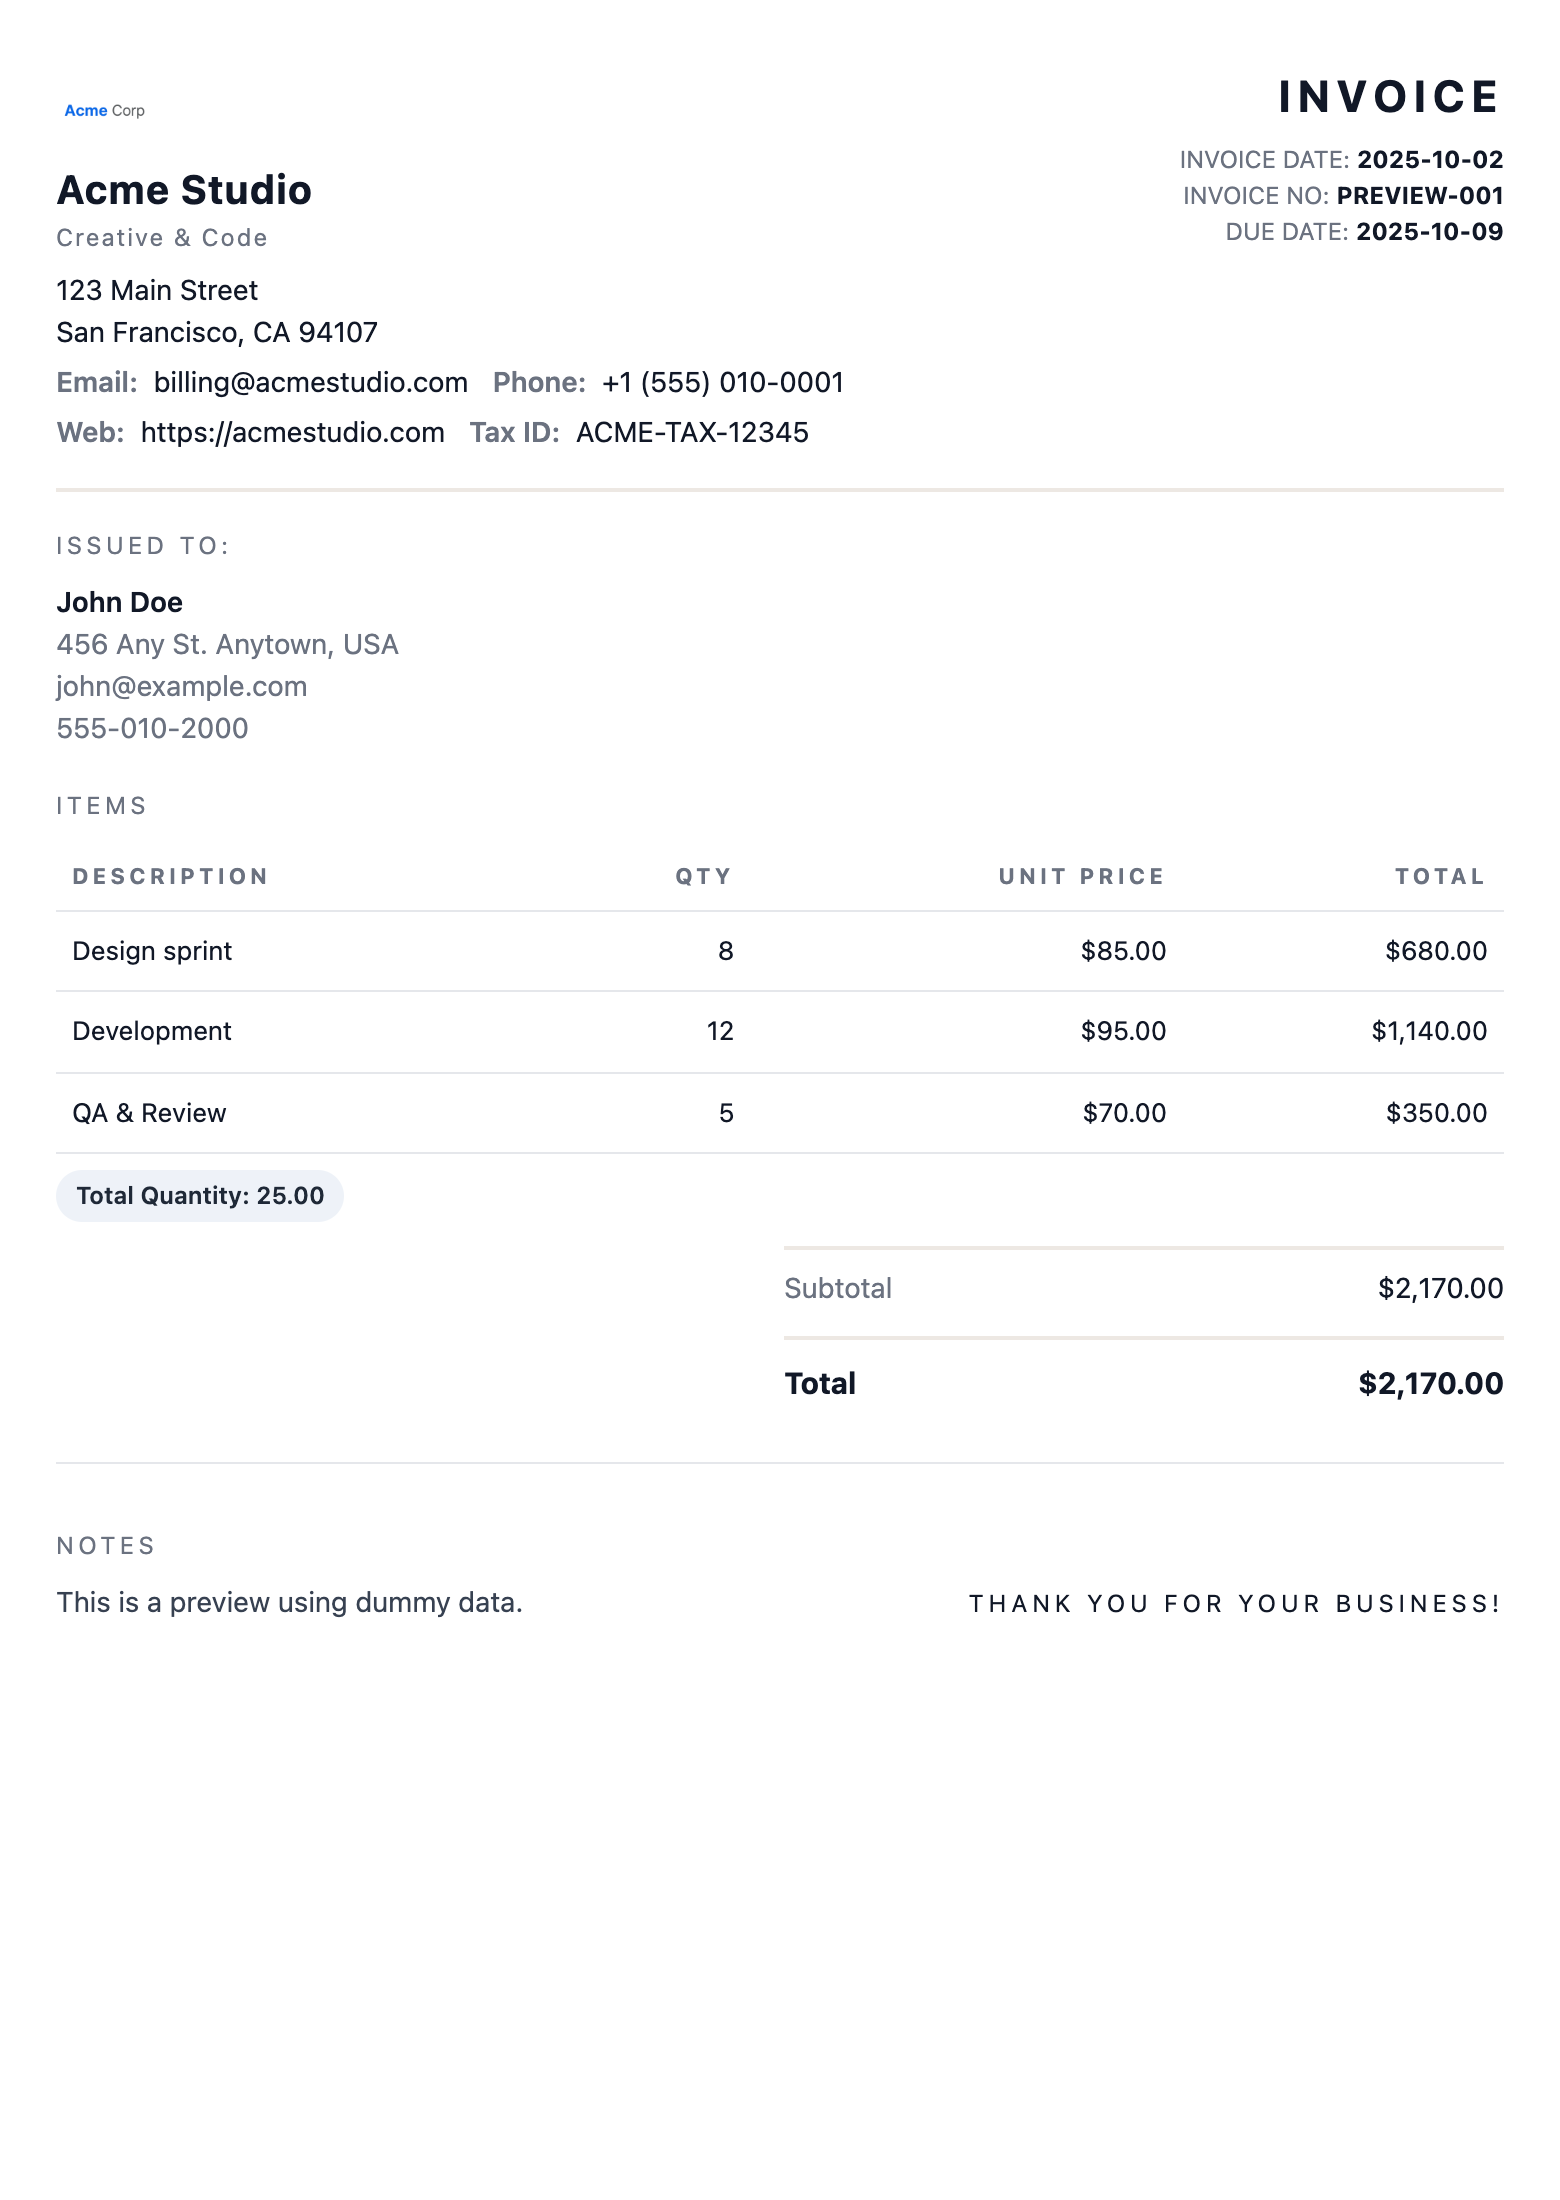Click the Acme Corp logo

104,111
